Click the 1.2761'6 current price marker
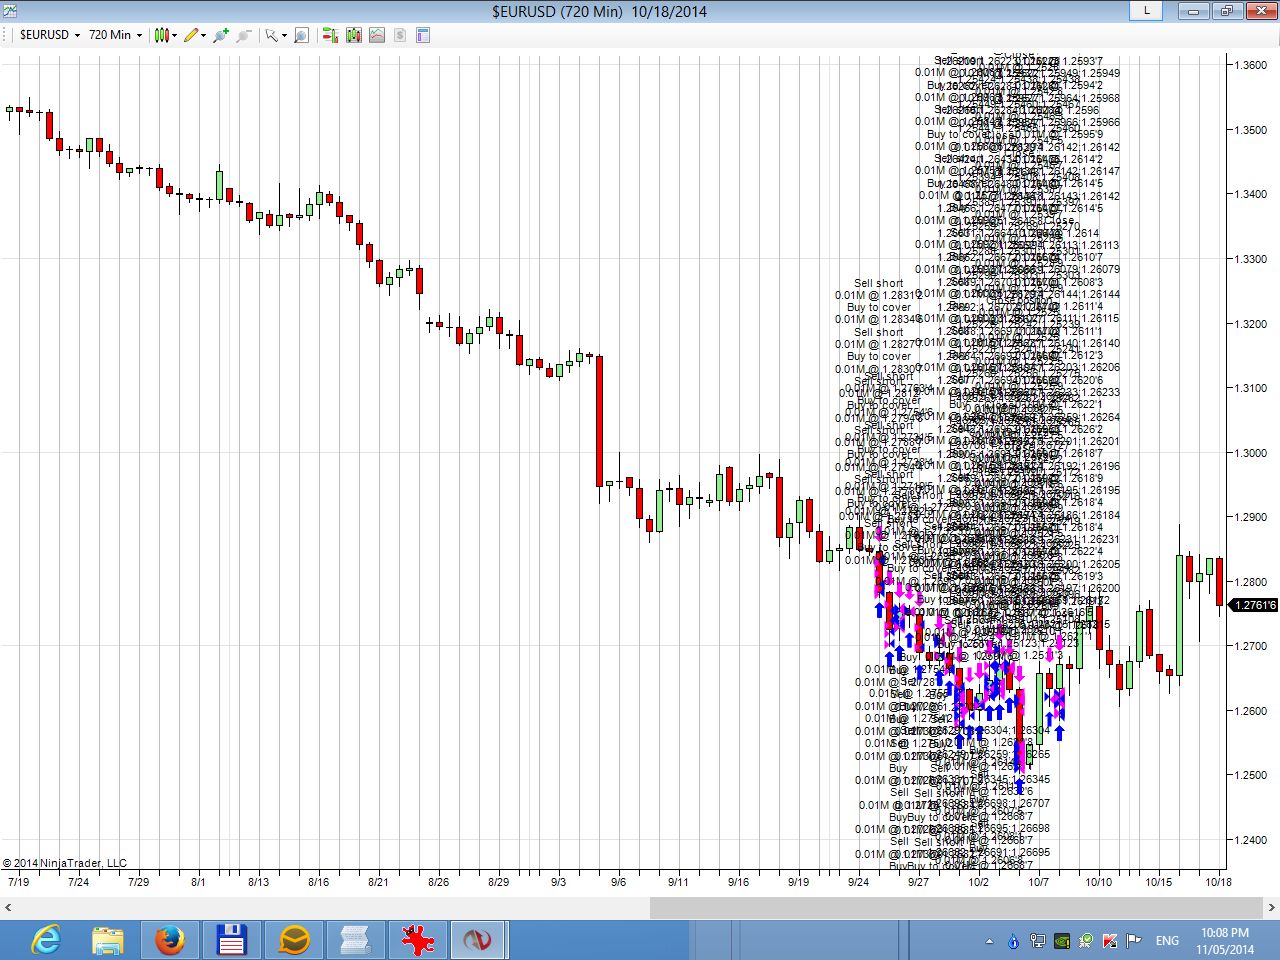 point(1255,605)
